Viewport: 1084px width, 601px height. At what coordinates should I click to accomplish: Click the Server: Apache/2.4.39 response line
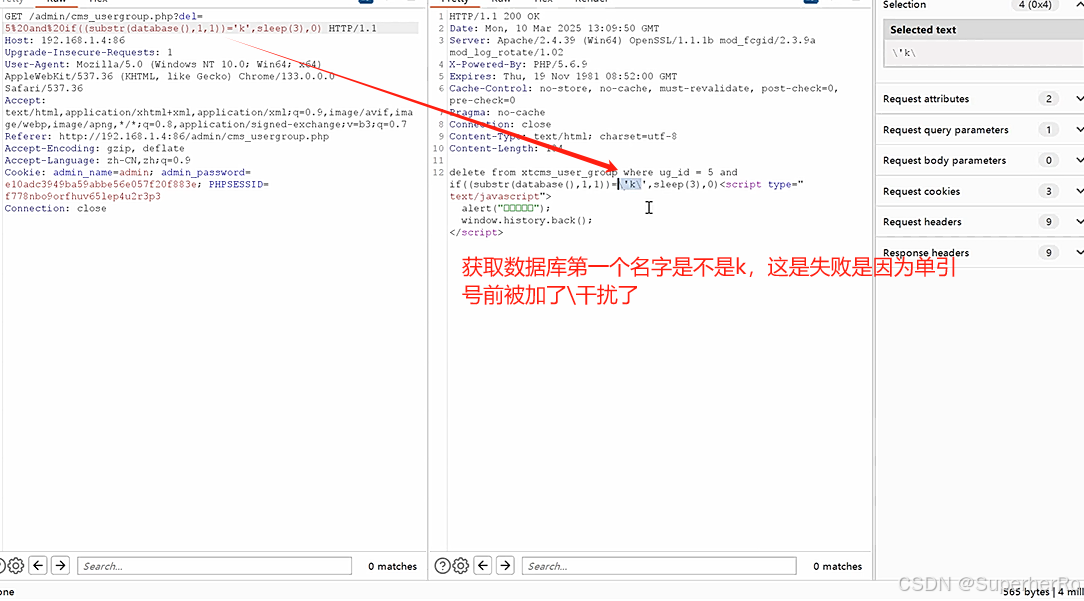(633, 40)
